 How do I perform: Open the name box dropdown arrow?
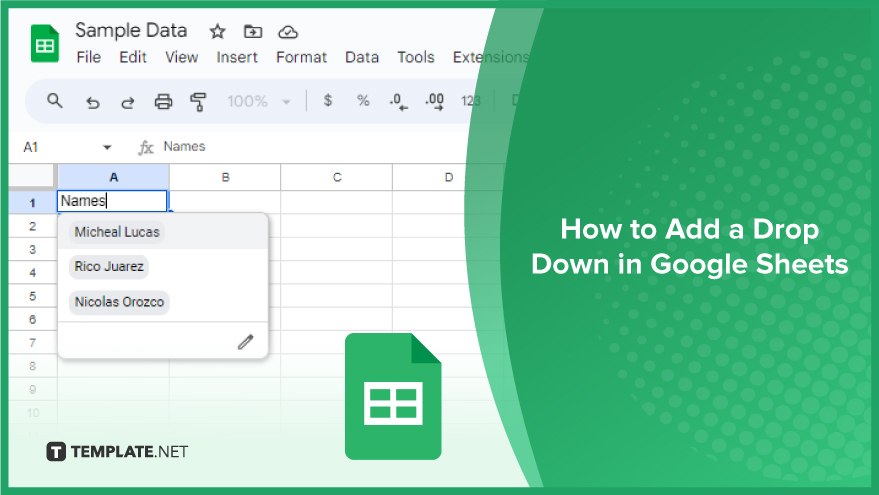[107, 147]
